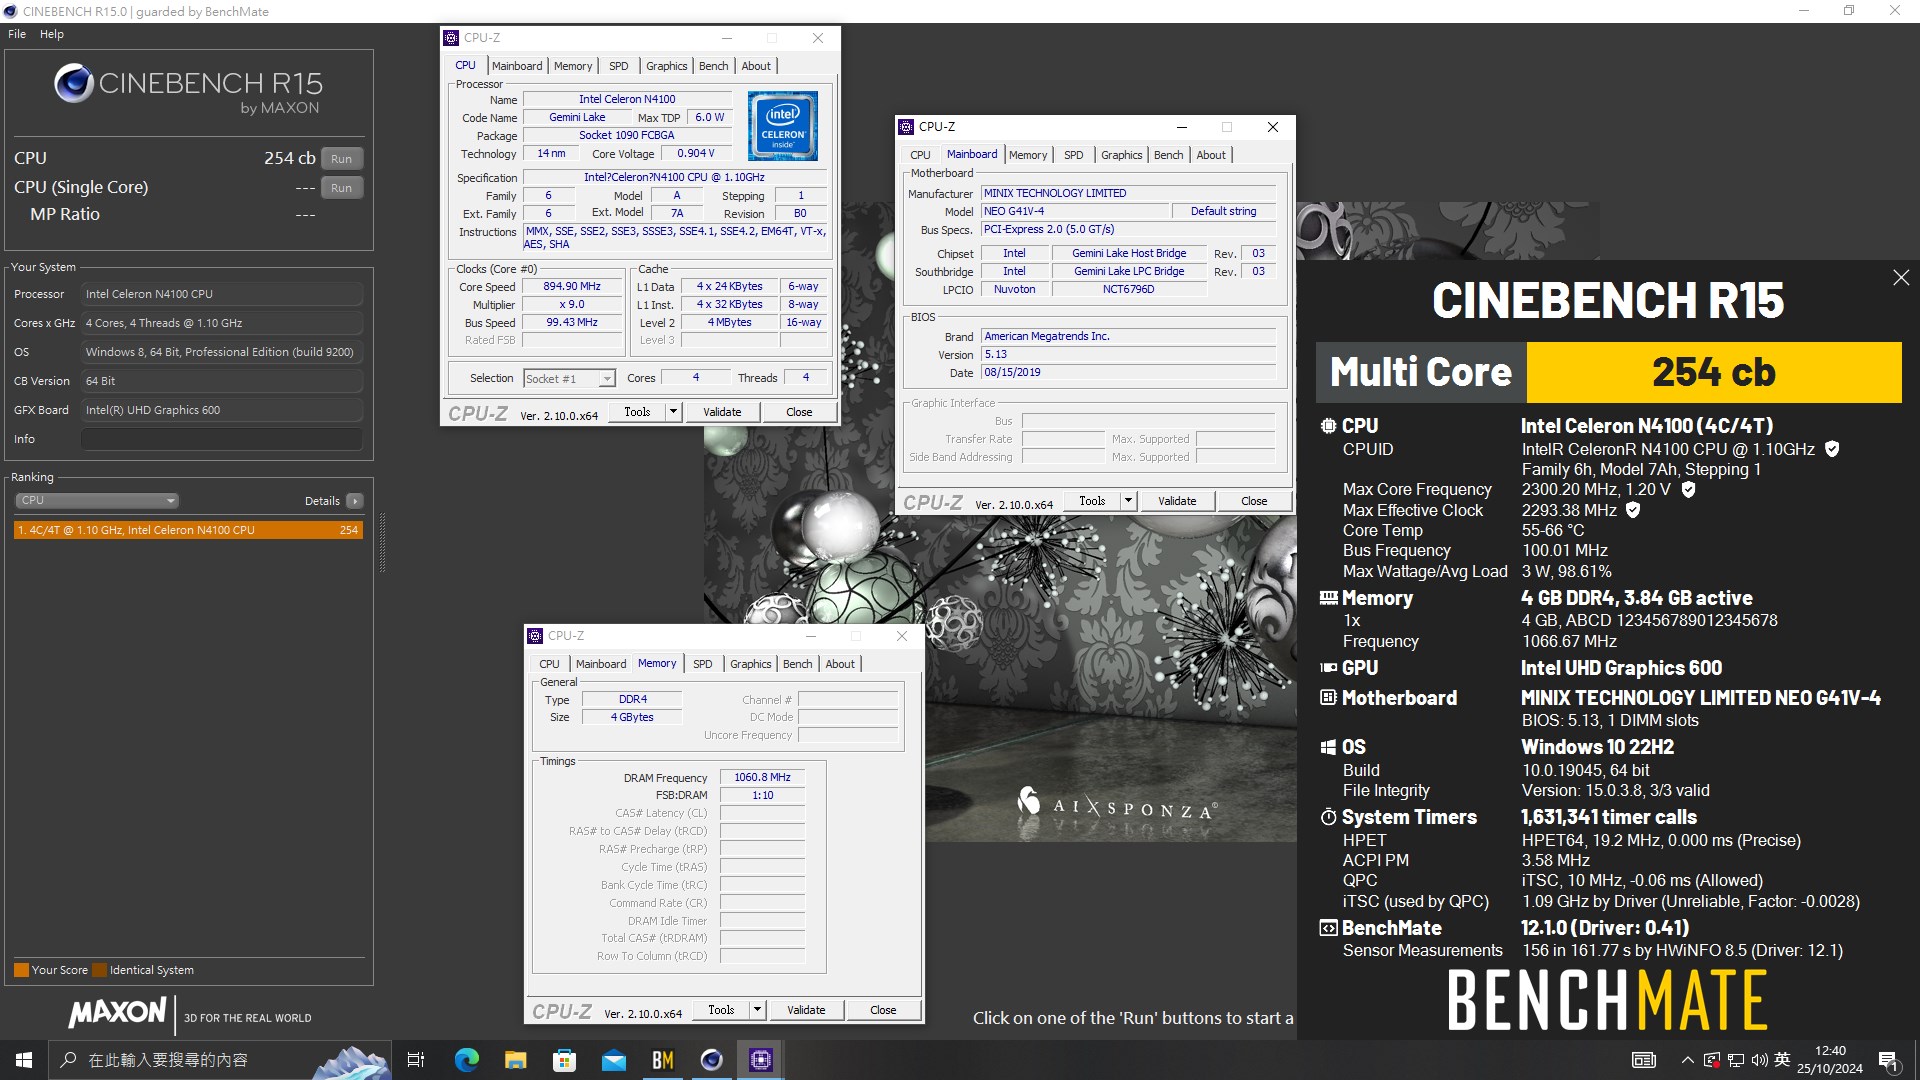Click the Cinebench R15 sphere logo
1920x1080 pixels.
coord(74,83)
